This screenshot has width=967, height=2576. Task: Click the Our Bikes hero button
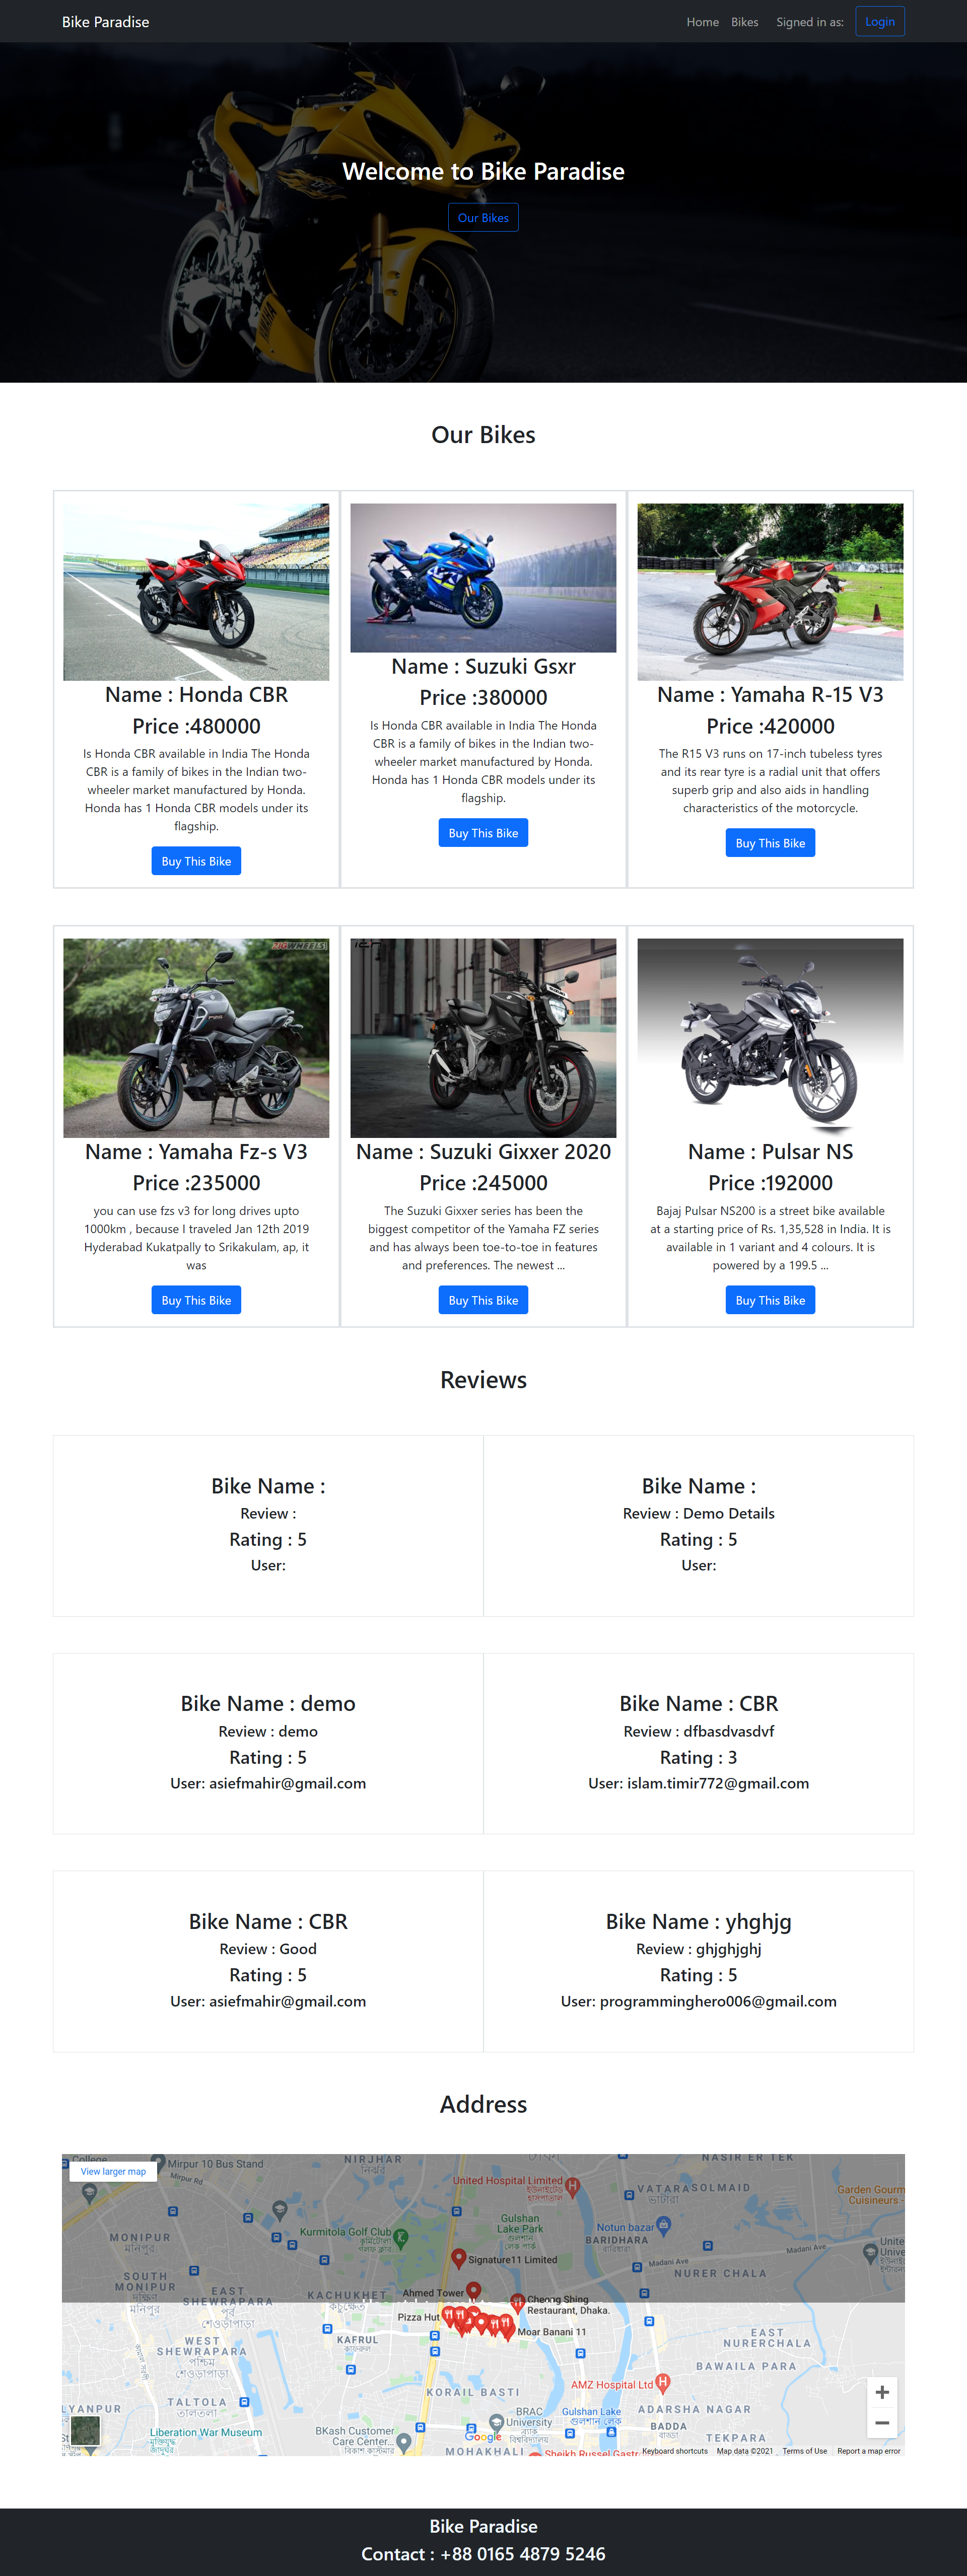(x=483, y=217)
